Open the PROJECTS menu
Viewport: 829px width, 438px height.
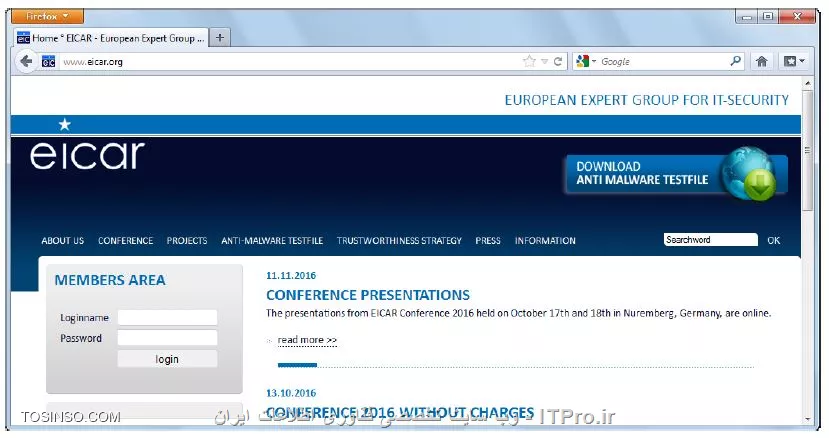[x=187, y=241]
